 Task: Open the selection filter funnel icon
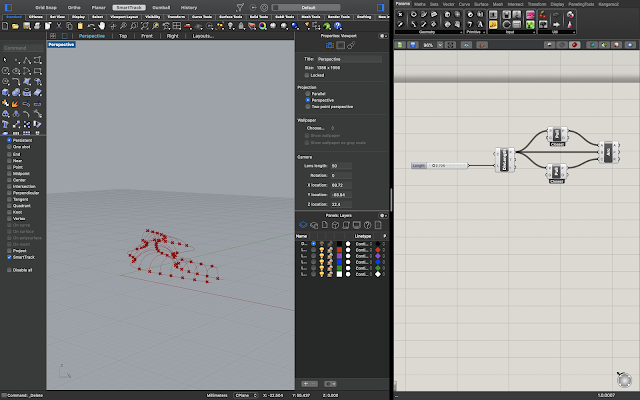pyautogui.click(x=240, y=7)
